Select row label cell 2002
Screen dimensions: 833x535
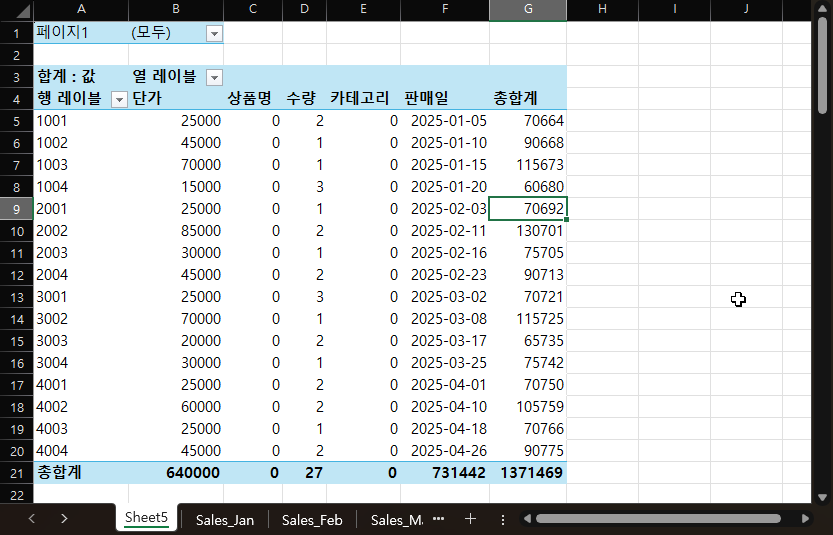[81, 231]
